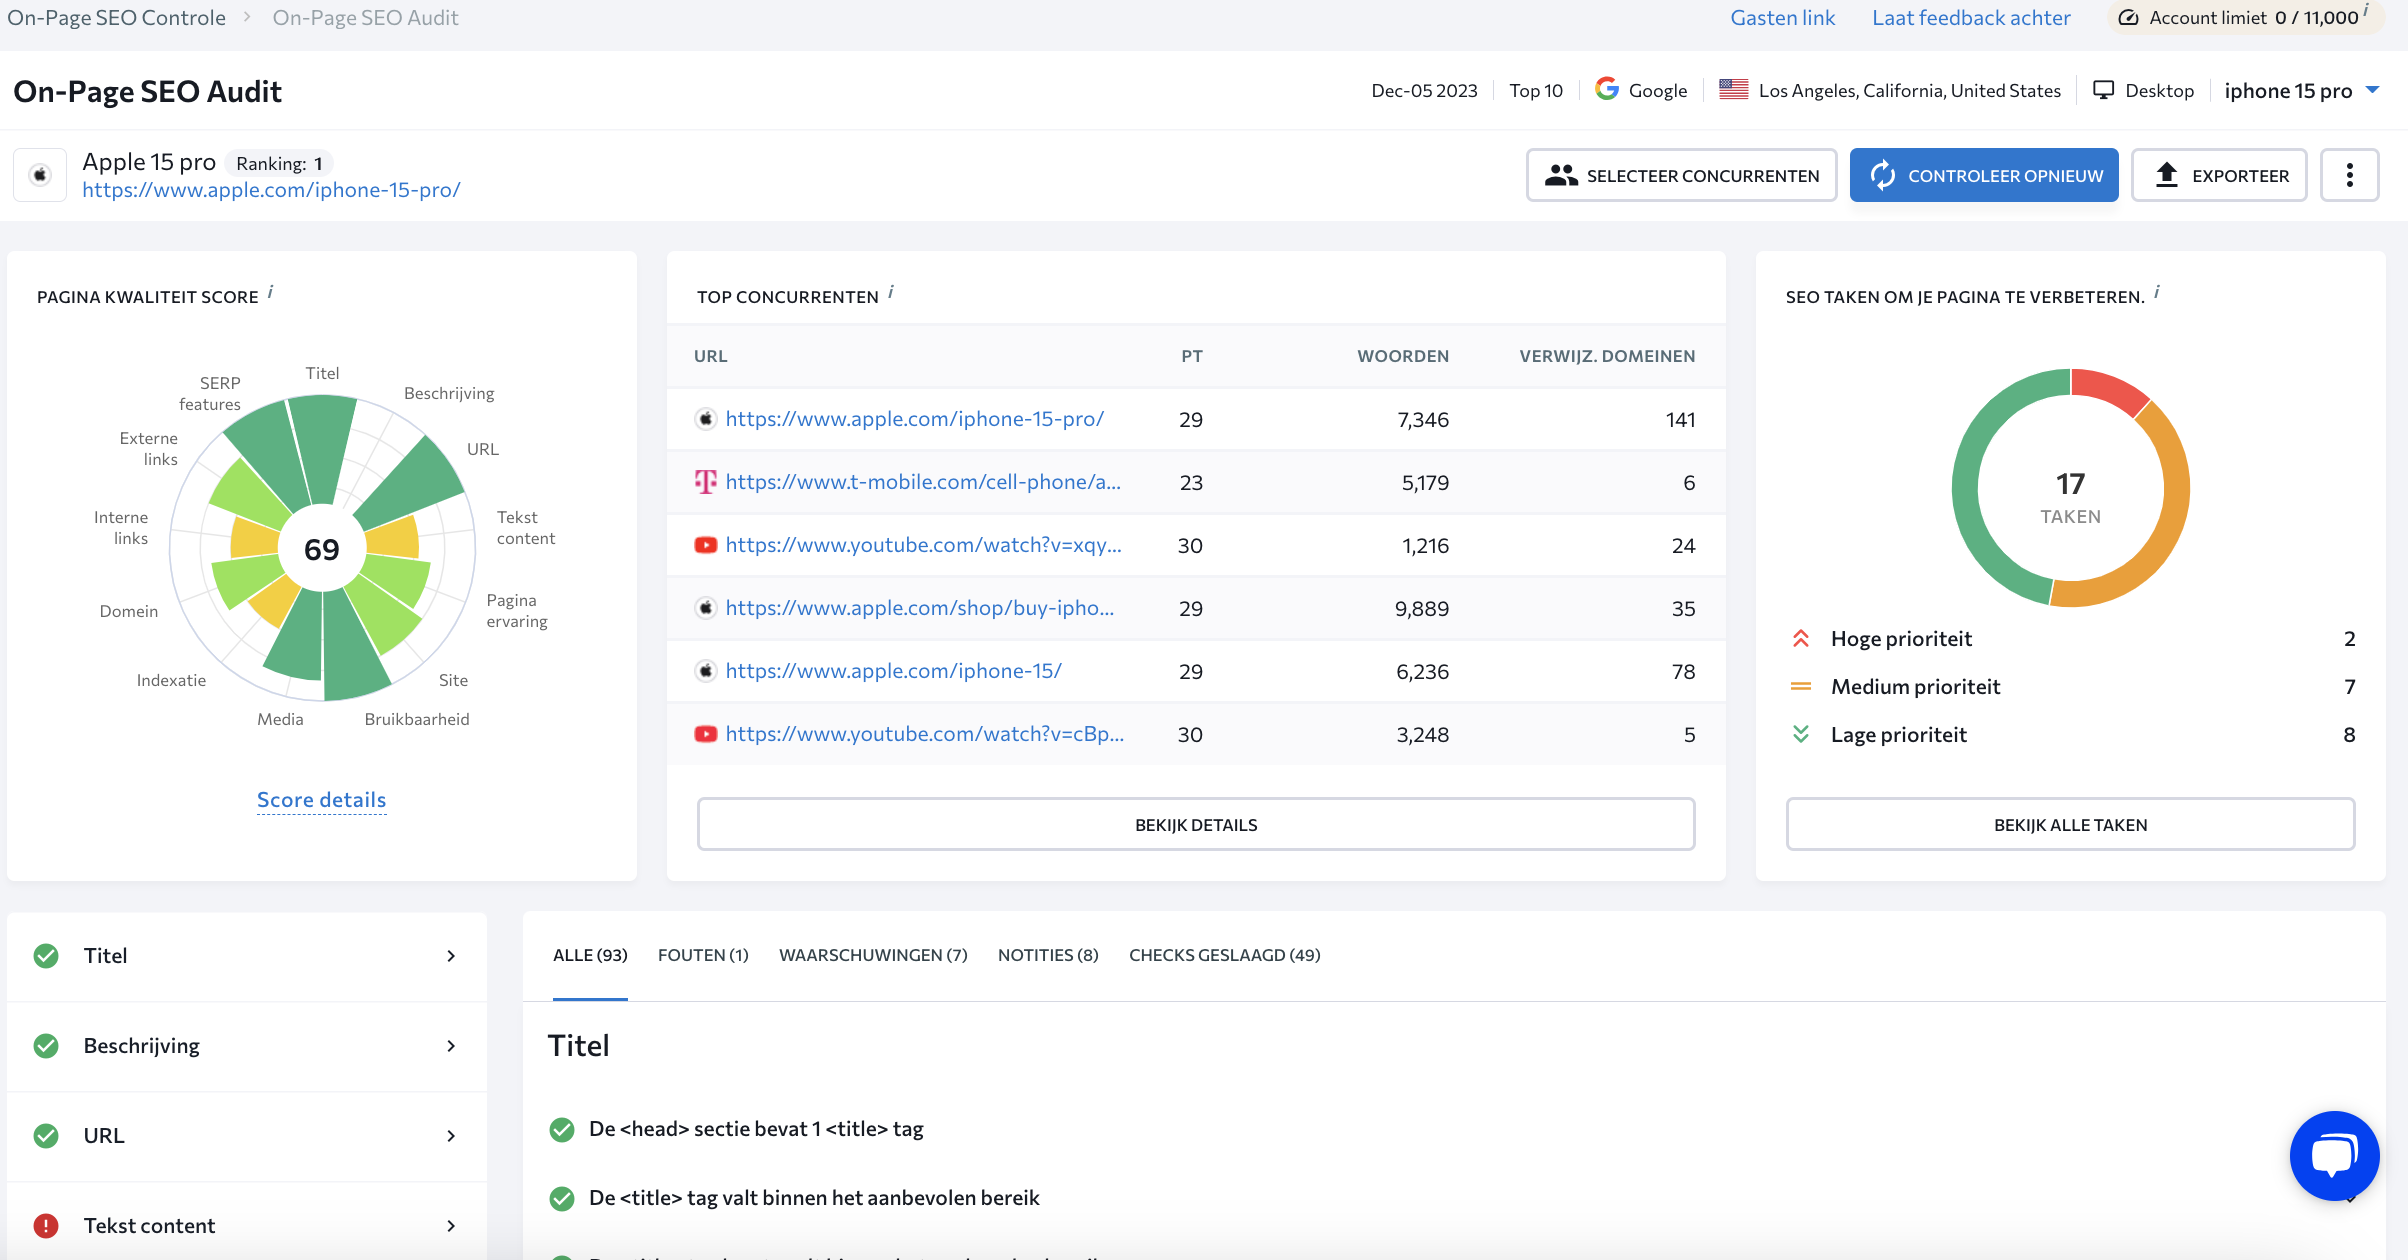
Task: Open t-mobile.com/cell-phone competitor link
Action: pos(923,482)
